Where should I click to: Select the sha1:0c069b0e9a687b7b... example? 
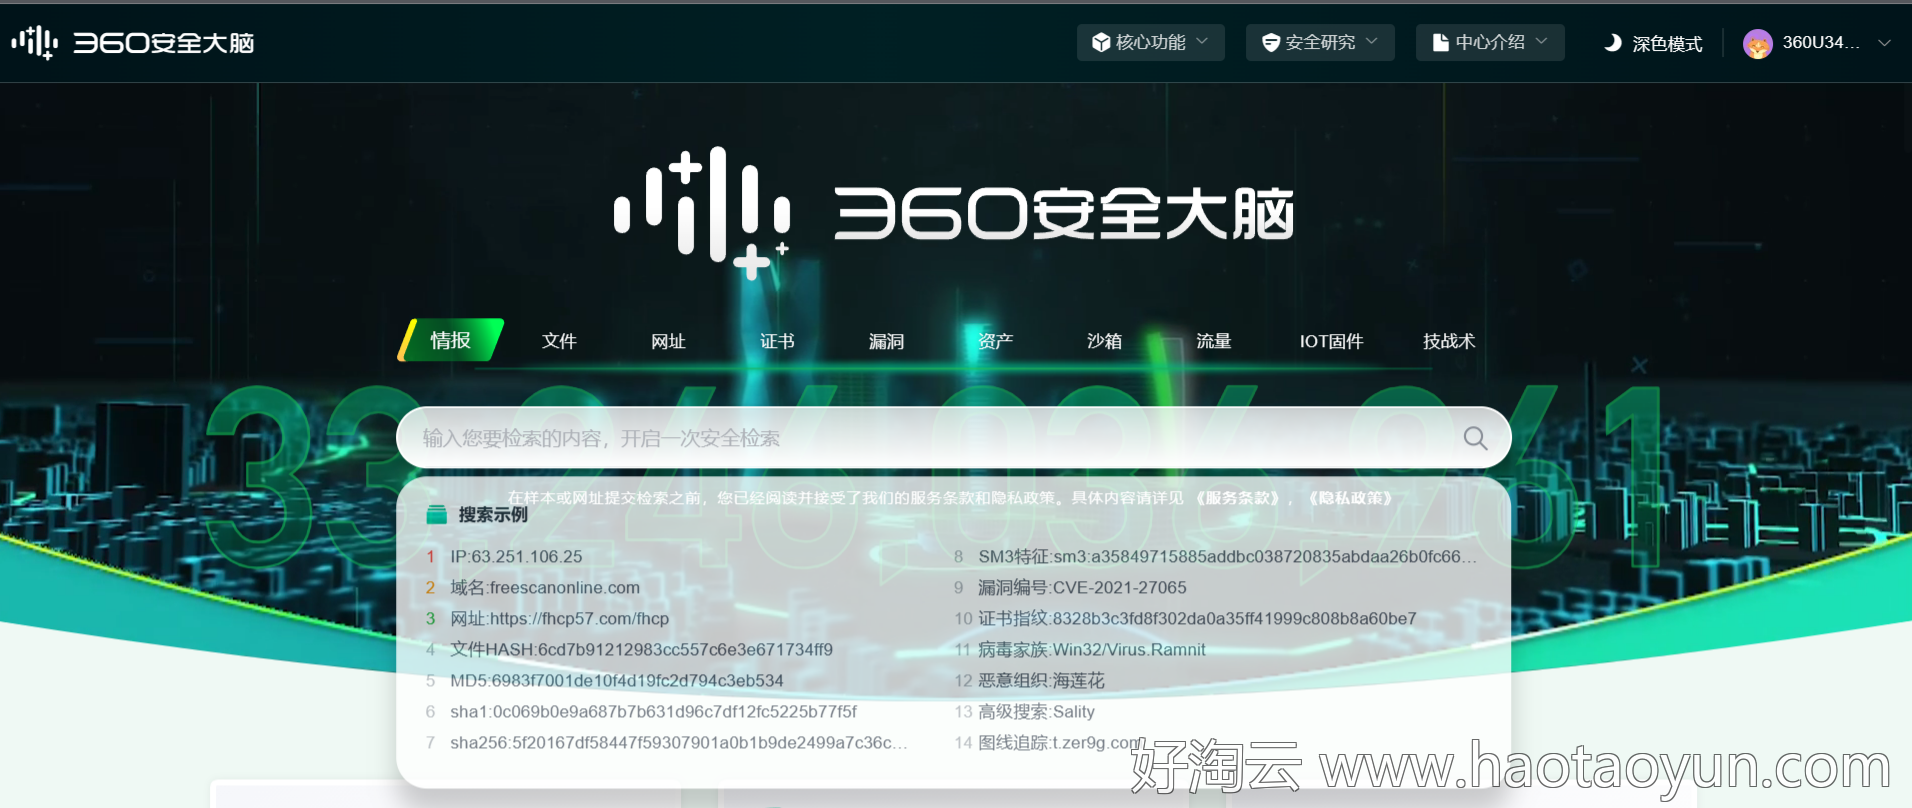tap(653, 711)
